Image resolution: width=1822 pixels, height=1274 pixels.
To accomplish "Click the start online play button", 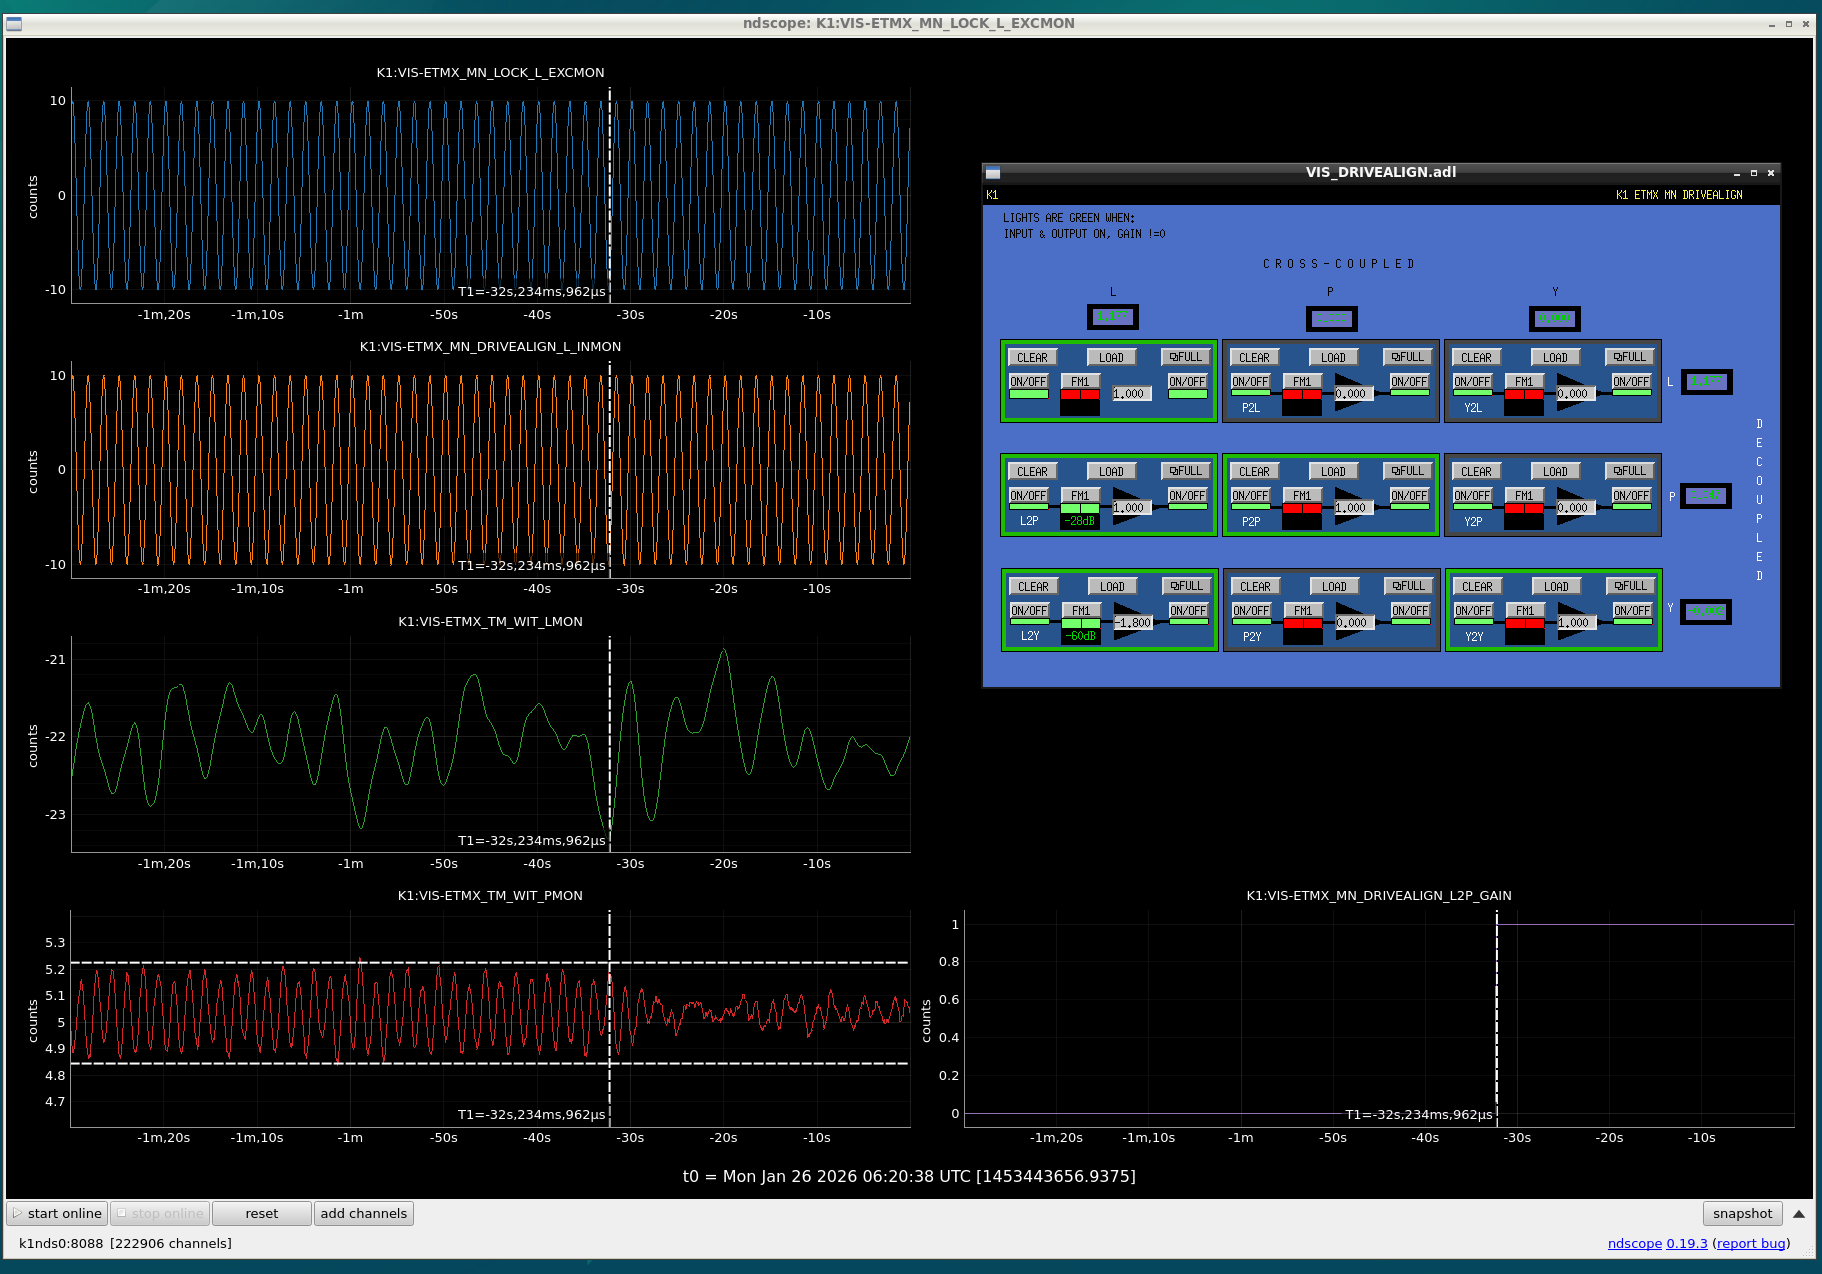I will [x=57, y=1213].
